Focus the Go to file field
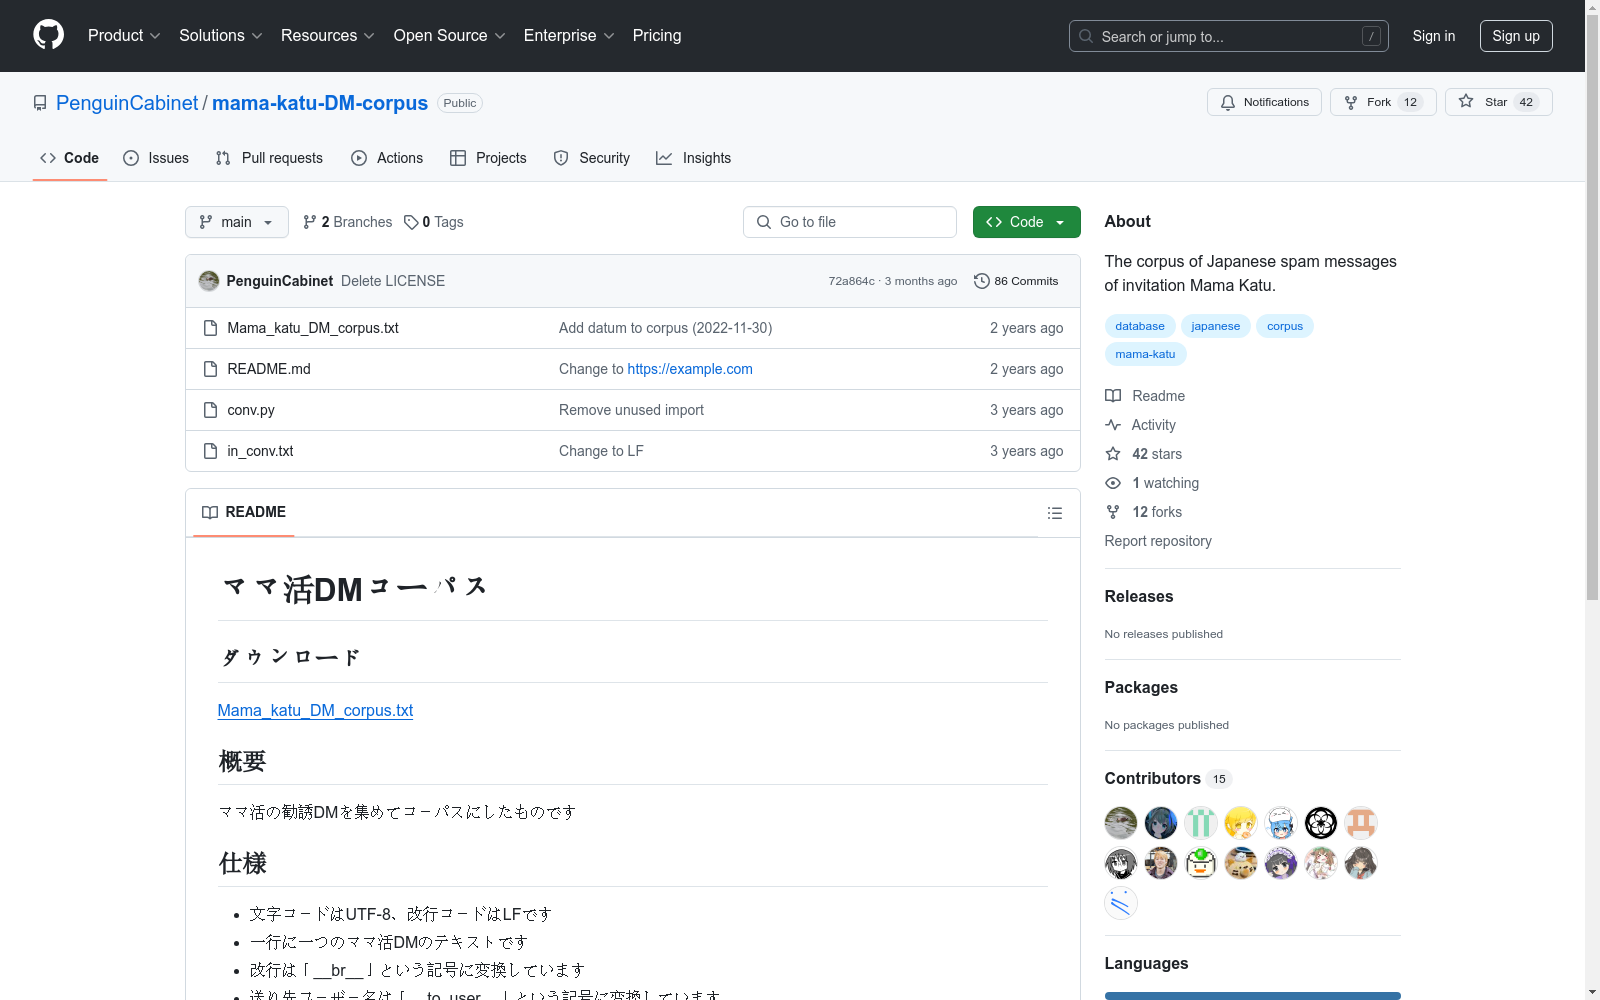The height and width of the screenshot is (1000, 1600). pyautogui.click(x=850, y=222)
